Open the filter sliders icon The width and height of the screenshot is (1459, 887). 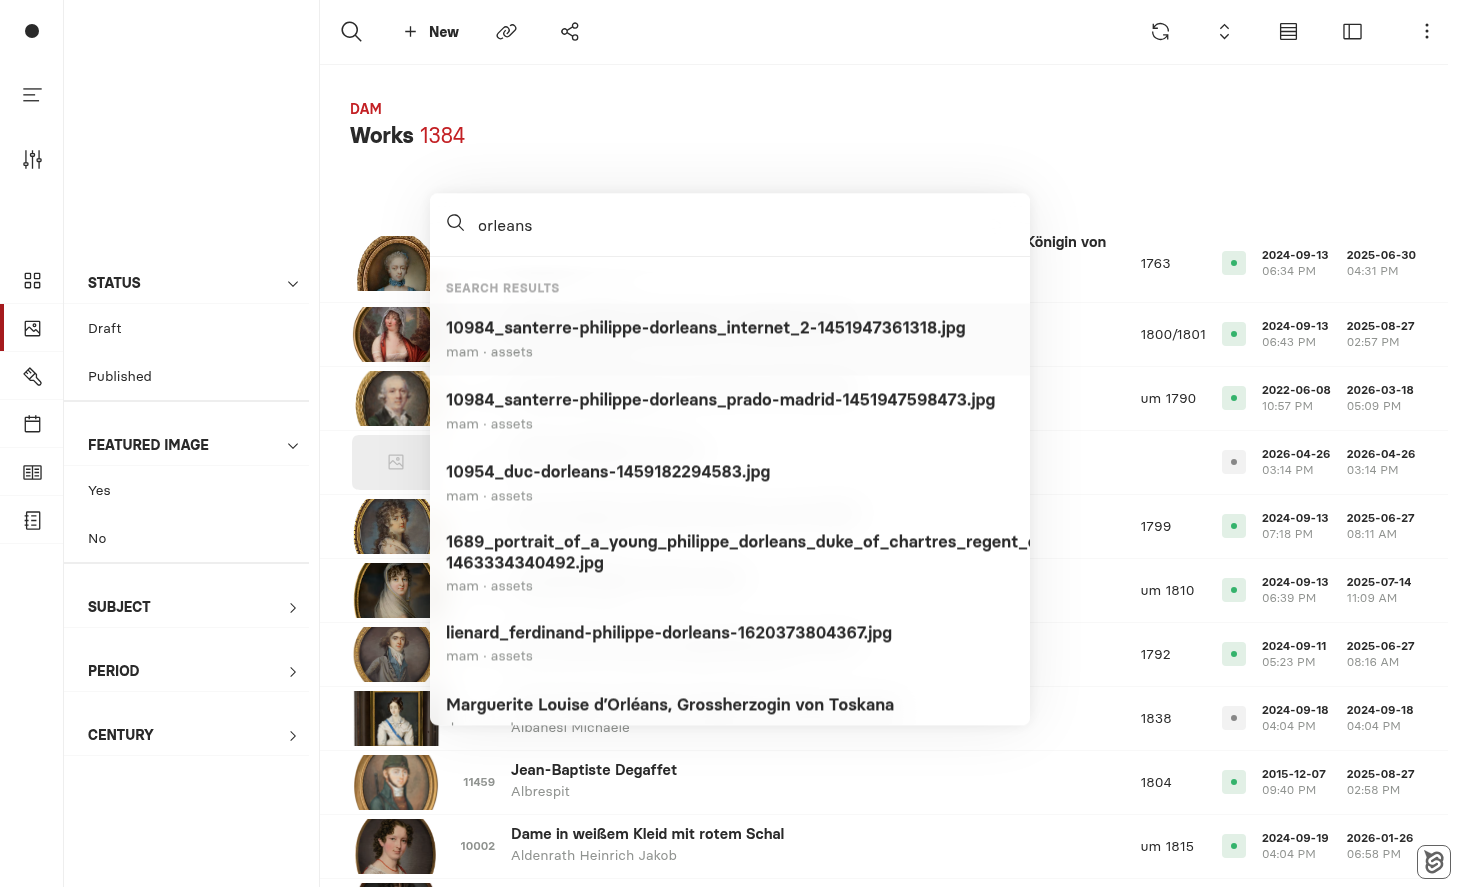tap(32, 159)
